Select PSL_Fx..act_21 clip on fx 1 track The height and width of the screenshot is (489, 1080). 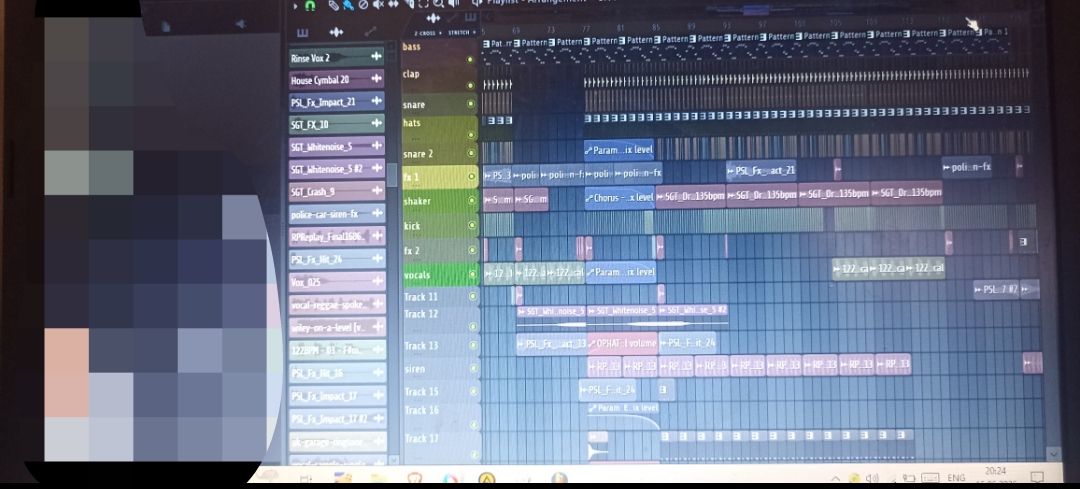click(762, 171)
